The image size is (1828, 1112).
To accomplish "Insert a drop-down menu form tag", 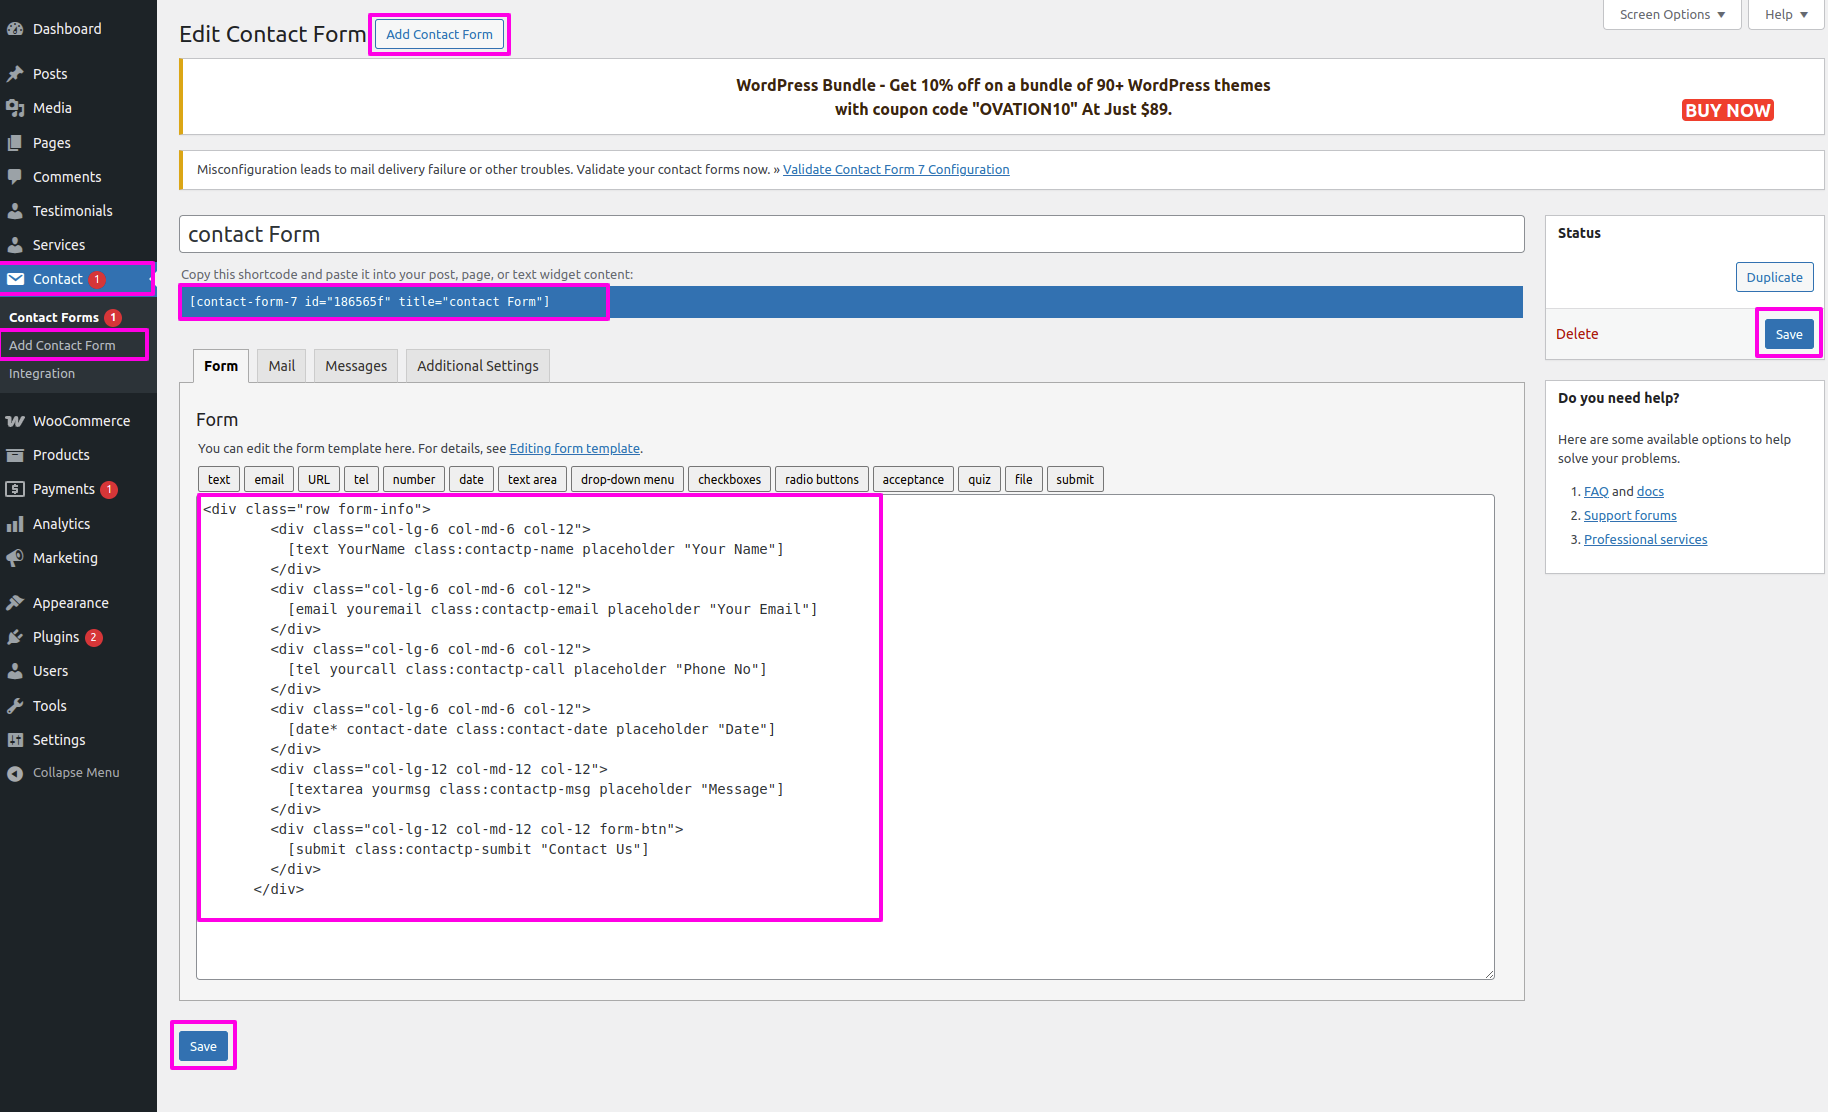I will coord(627,480).
